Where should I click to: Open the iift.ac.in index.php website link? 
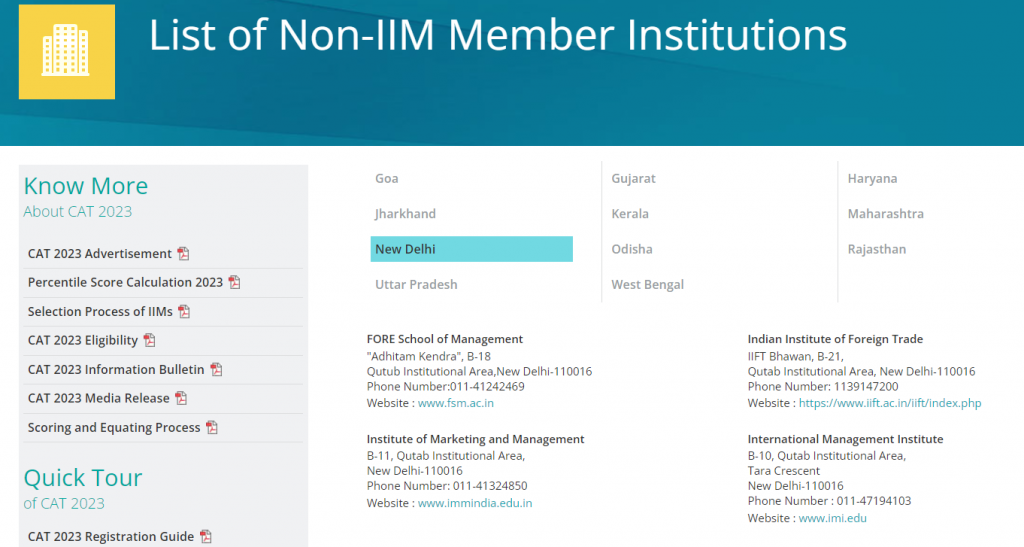[x=890, y=403]
